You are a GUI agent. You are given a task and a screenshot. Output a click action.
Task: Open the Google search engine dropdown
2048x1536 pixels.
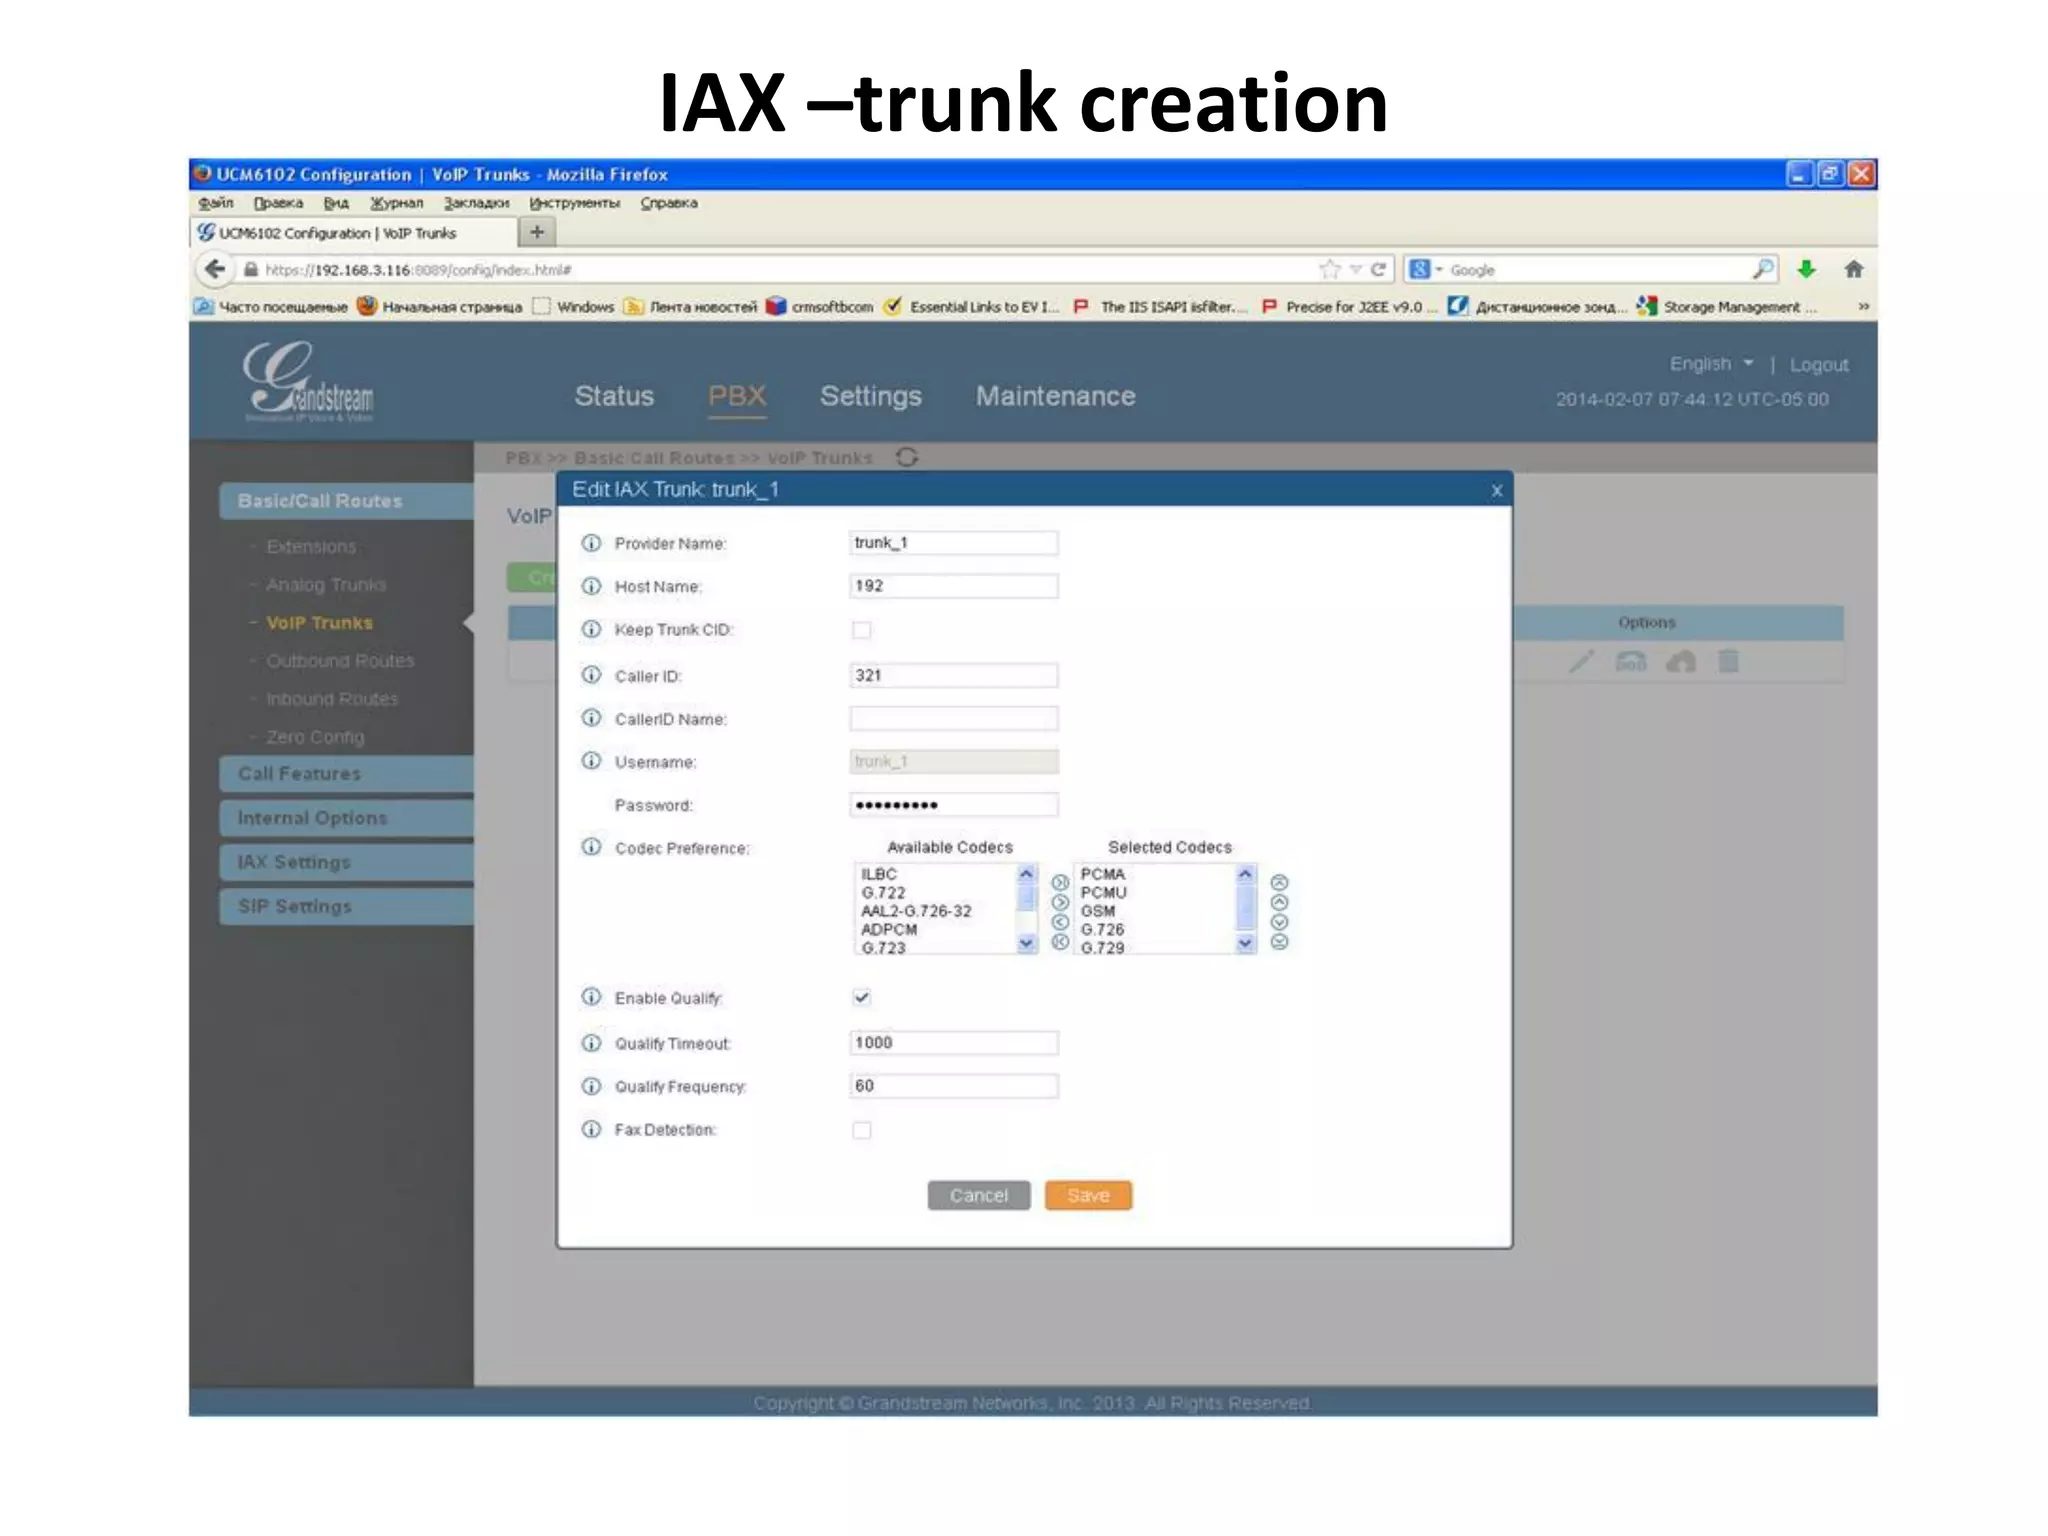(1426, 269)
